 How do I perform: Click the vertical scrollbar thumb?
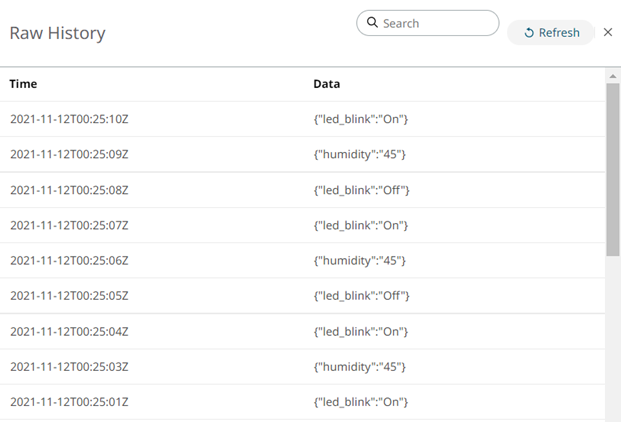coord(613,170)
